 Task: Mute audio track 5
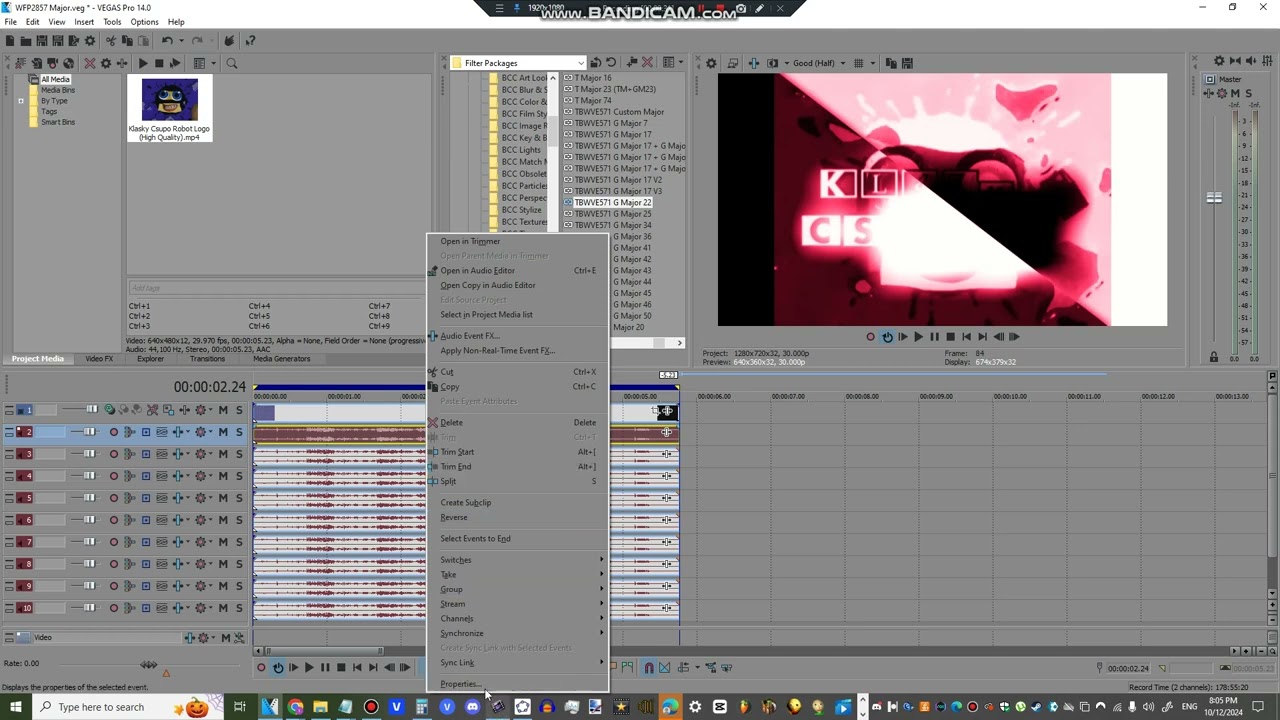pyautogui.click(x=223, y=498)
